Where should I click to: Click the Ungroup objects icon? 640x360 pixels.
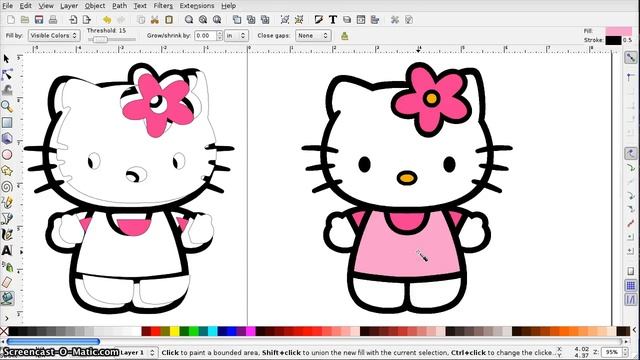[299, 20]
